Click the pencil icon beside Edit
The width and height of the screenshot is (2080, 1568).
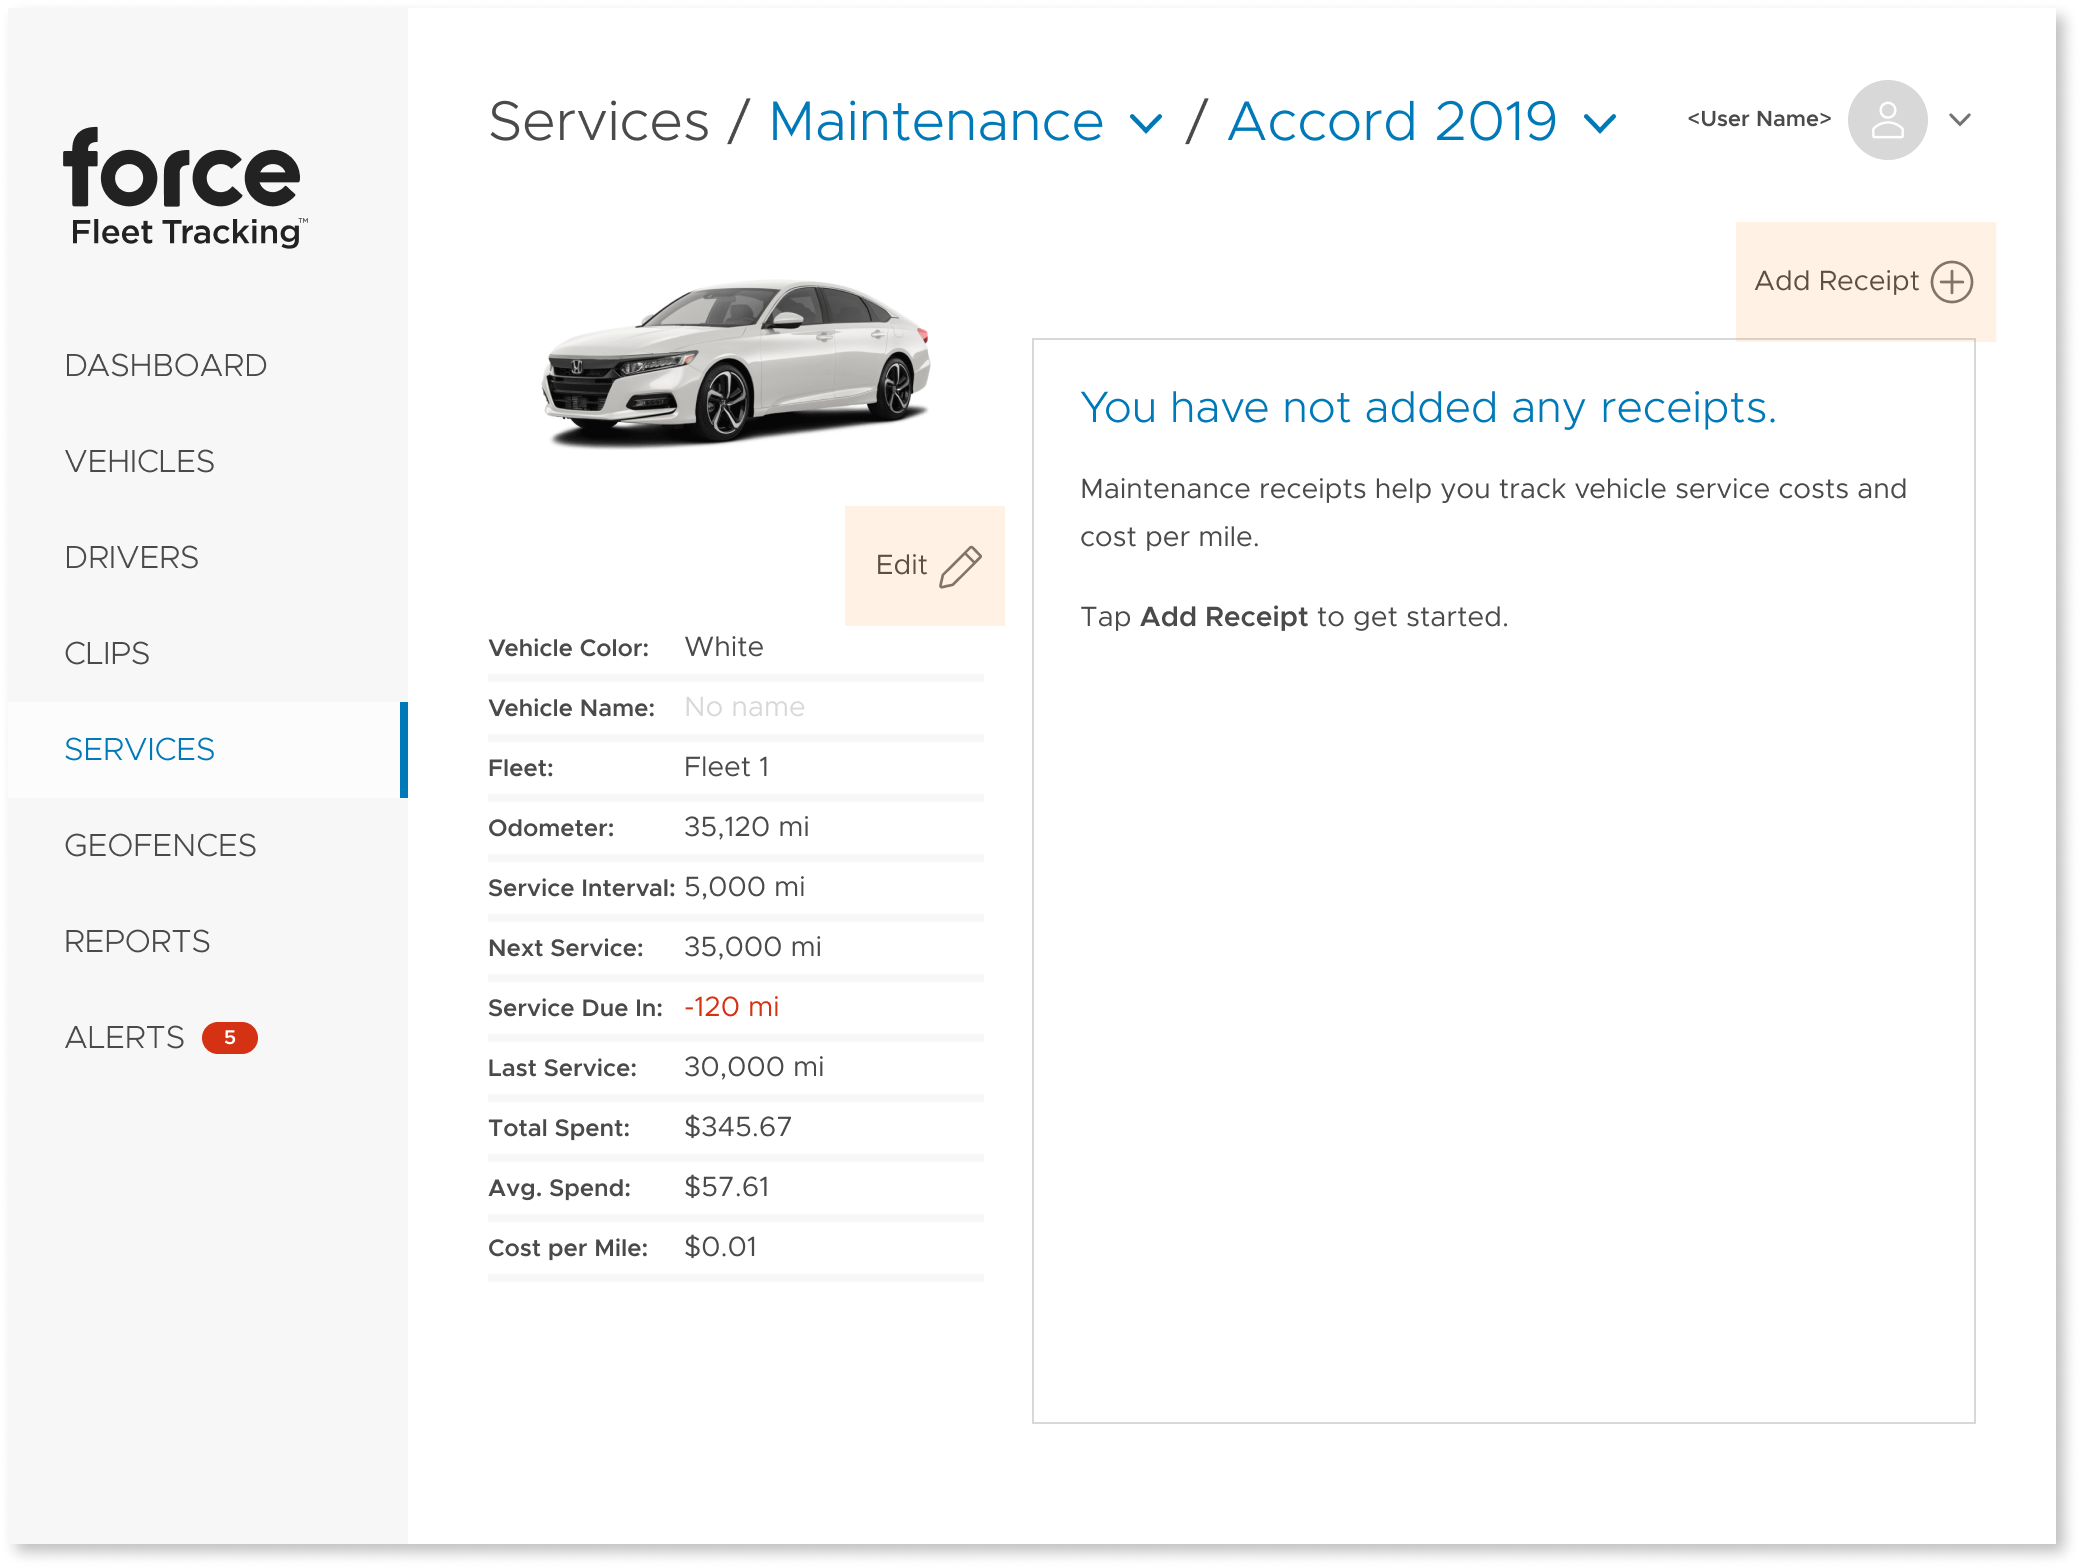click(x=960, y=566)
